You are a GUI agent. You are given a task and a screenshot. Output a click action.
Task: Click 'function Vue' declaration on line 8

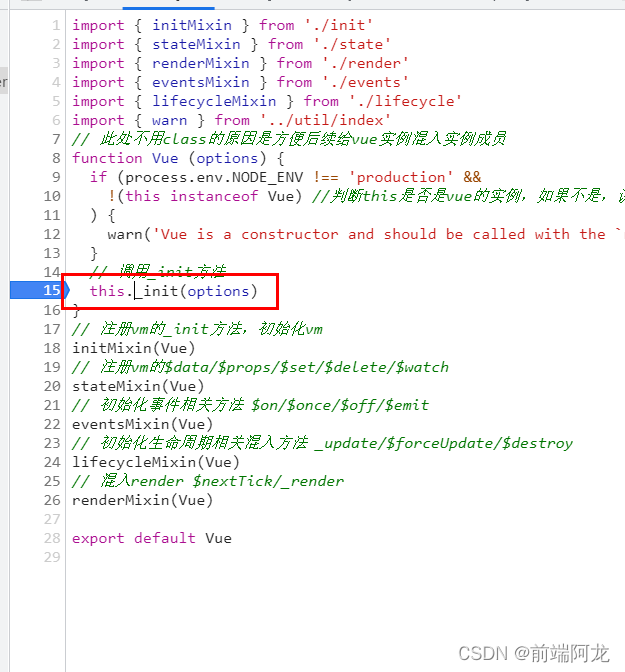(125, 158)
